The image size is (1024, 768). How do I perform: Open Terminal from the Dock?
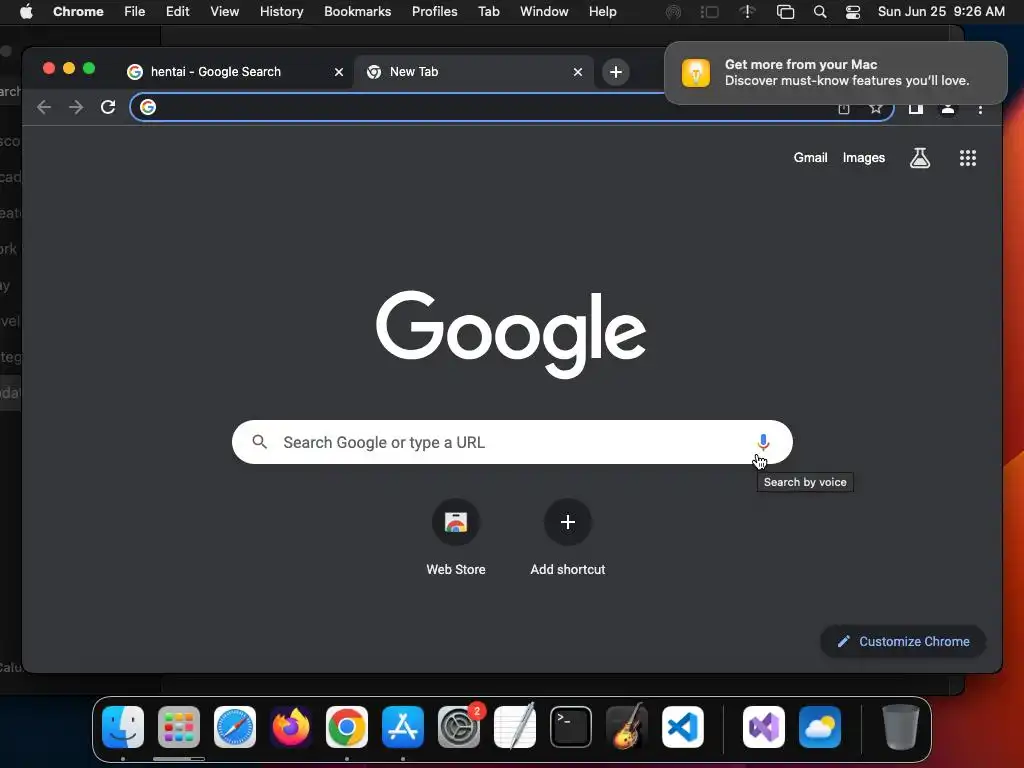[x=571, y=727]
